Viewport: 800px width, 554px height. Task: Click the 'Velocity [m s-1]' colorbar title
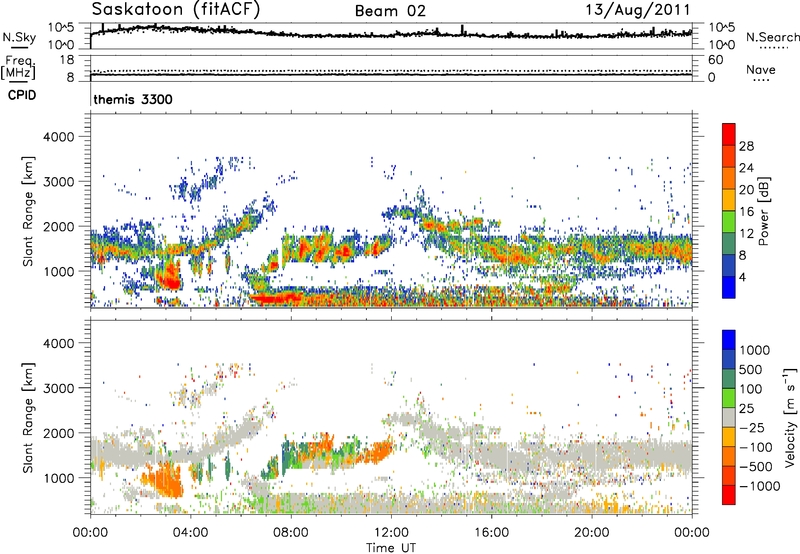[x=790, y=417]
